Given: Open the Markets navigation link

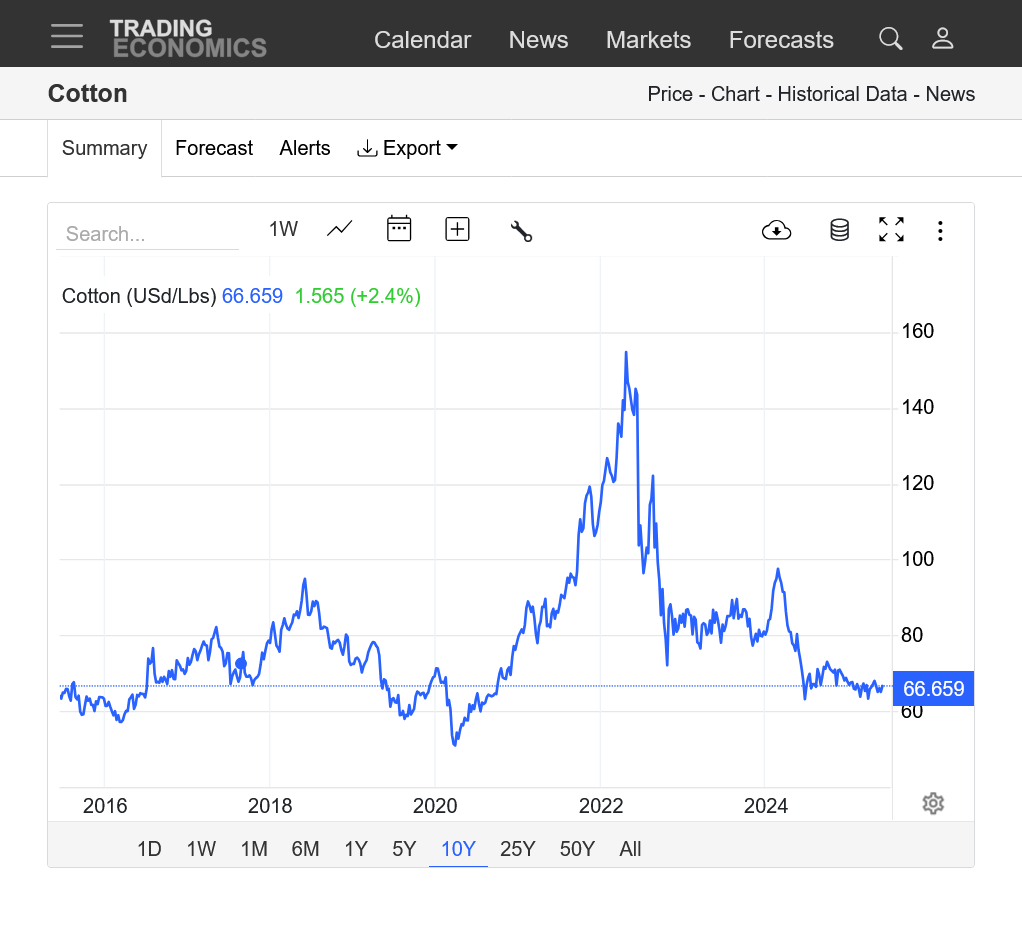Looking at the screenshot, I should [x=649, y=40].
